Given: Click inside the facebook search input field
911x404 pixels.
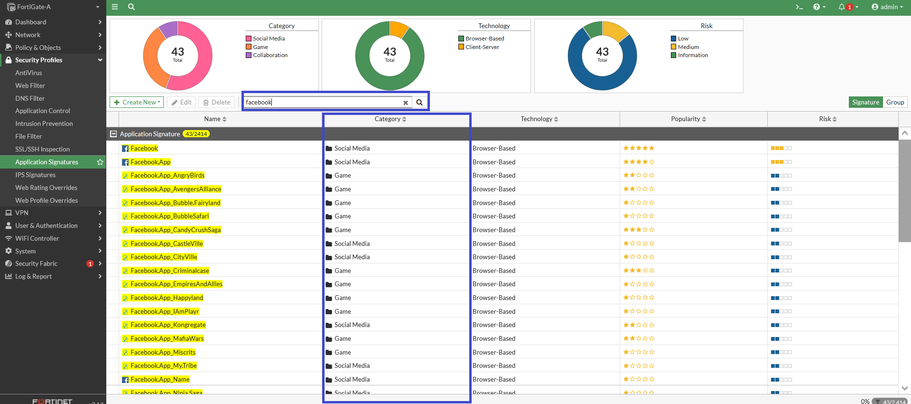Looking at the screenshot, I should point(320,102).
